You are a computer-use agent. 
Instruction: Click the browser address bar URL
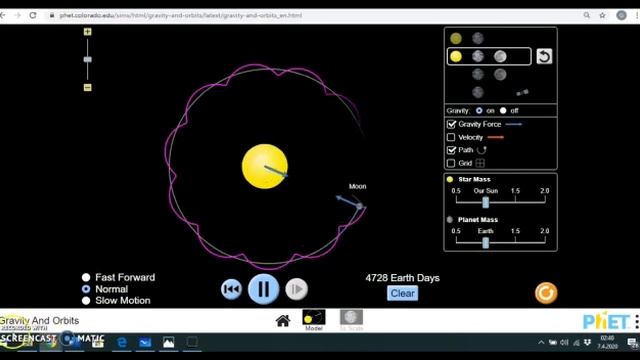180,15
